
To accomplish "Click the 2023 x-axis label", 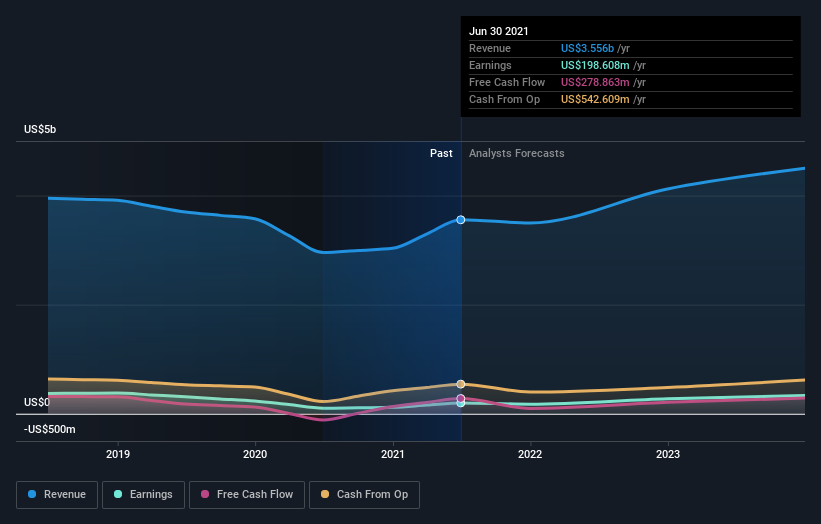I will tap(668, 454).
